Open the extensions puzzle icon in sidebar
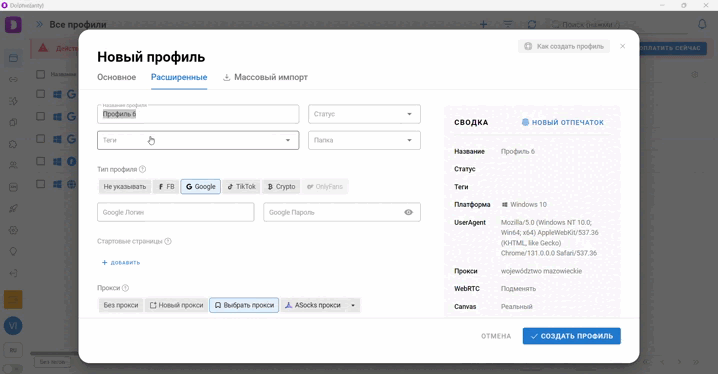Image resolution: width=718 pixels, height=374 pixels. pos(13,144)
